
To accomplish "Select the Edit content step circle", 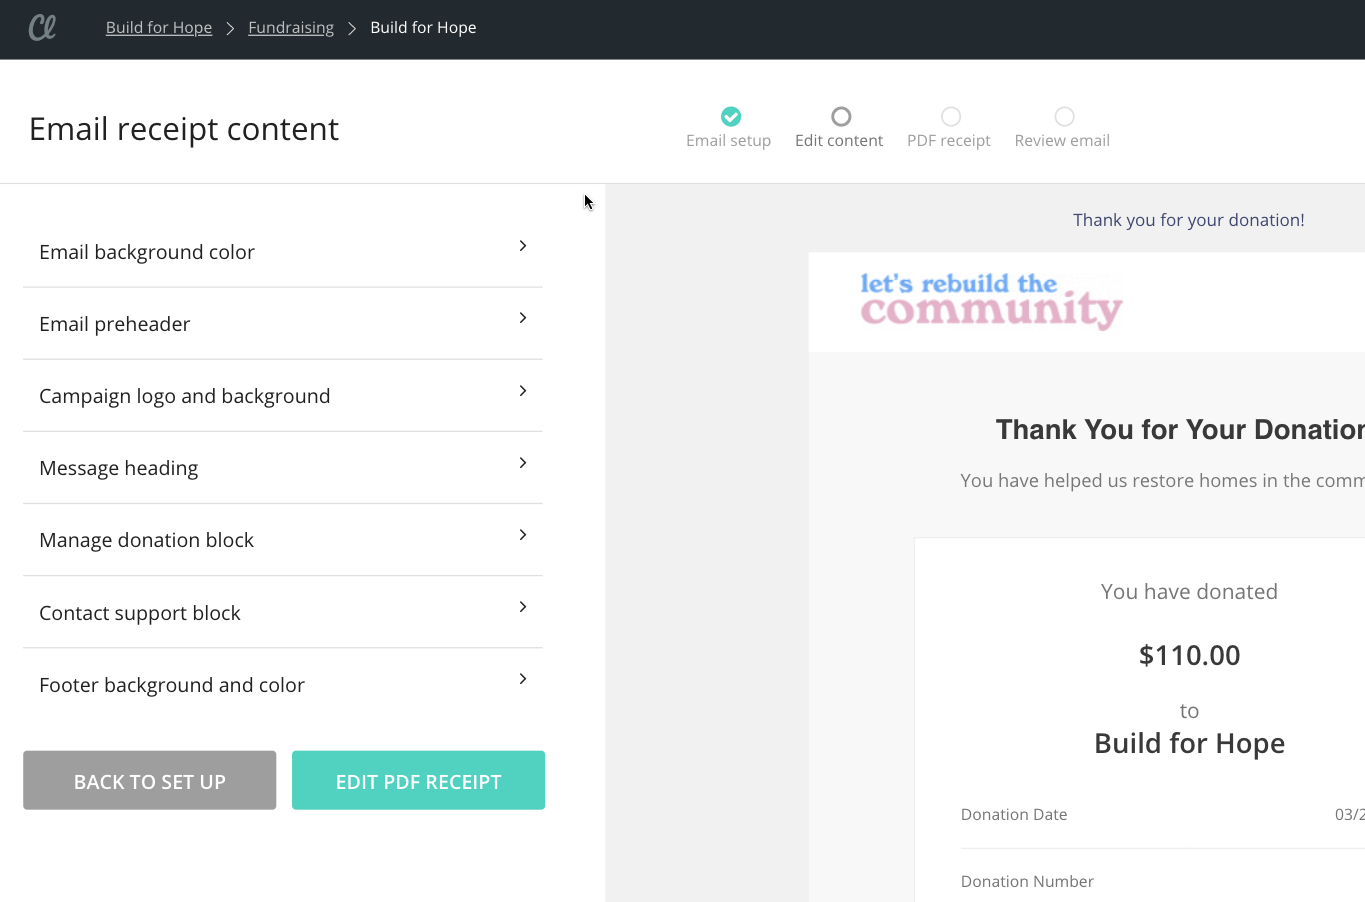I will point(841,116).
